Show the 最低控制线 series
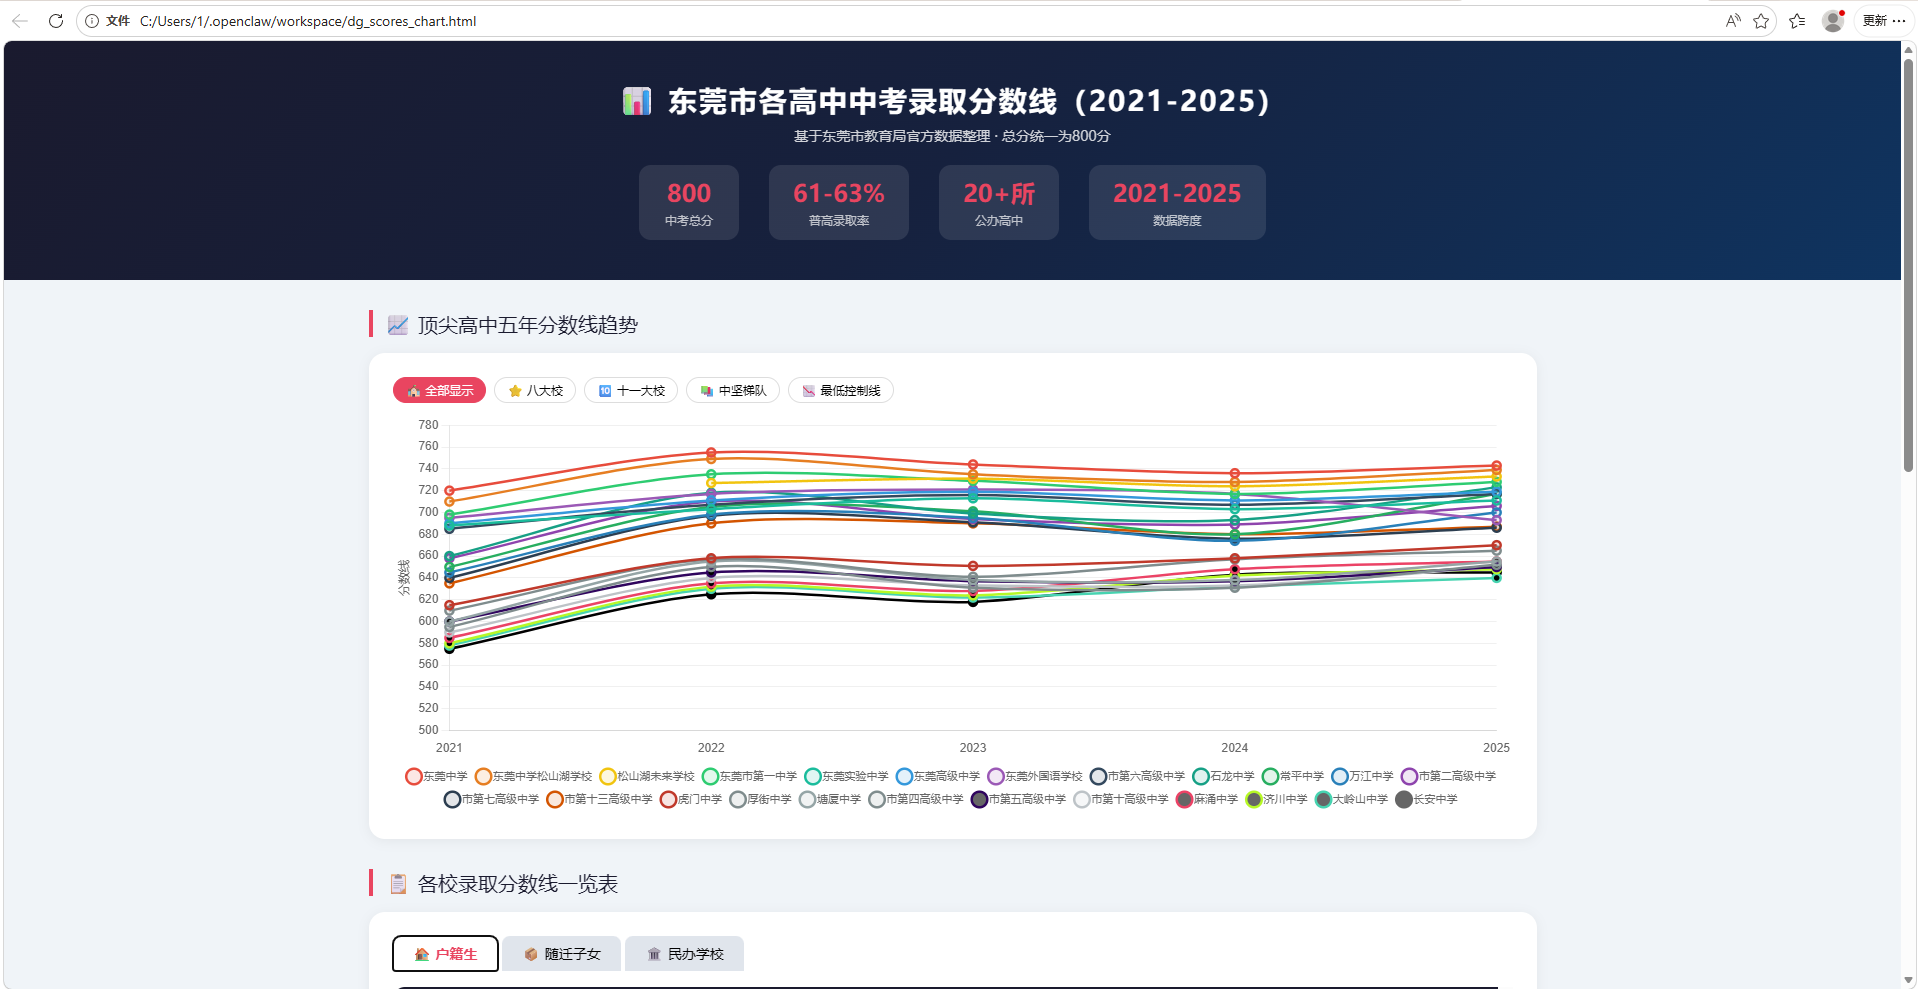 tap(841, 391)
